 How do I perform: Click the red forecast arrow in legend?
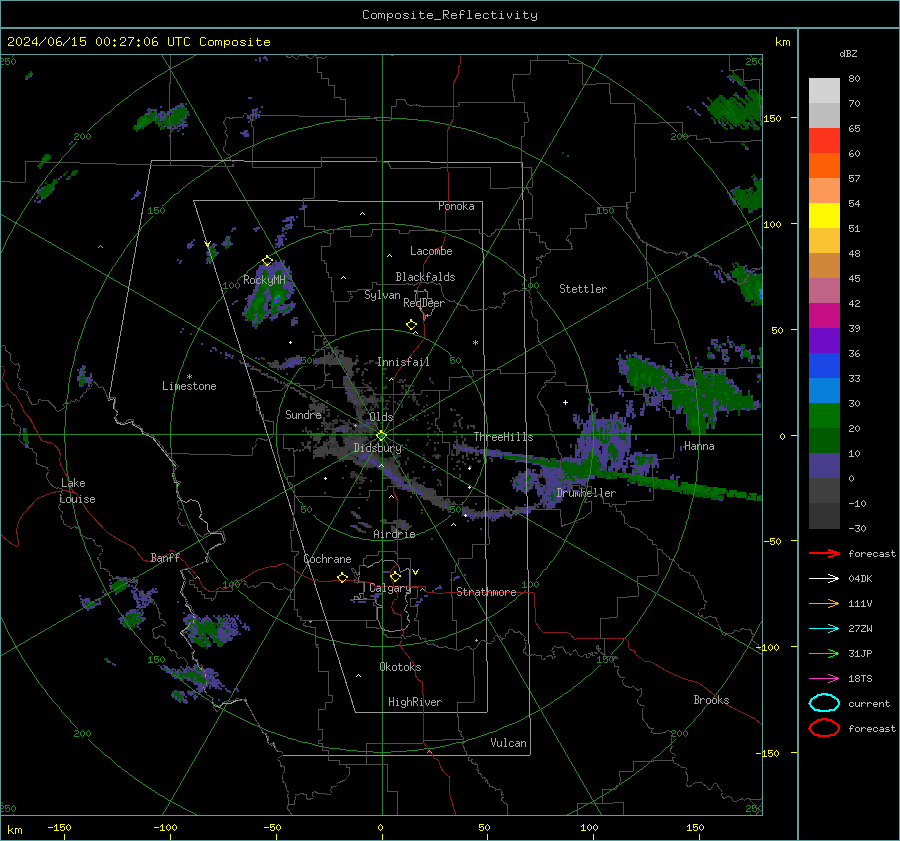coord(824,553)
